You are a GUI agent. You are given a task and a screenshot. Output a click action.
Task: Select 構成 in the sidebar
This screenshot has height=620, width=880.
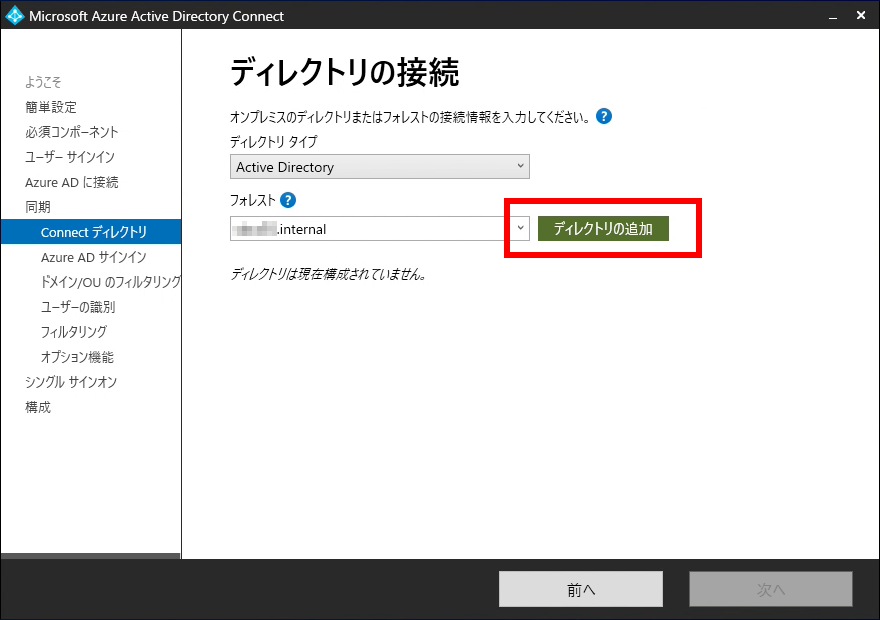[38, 407]
